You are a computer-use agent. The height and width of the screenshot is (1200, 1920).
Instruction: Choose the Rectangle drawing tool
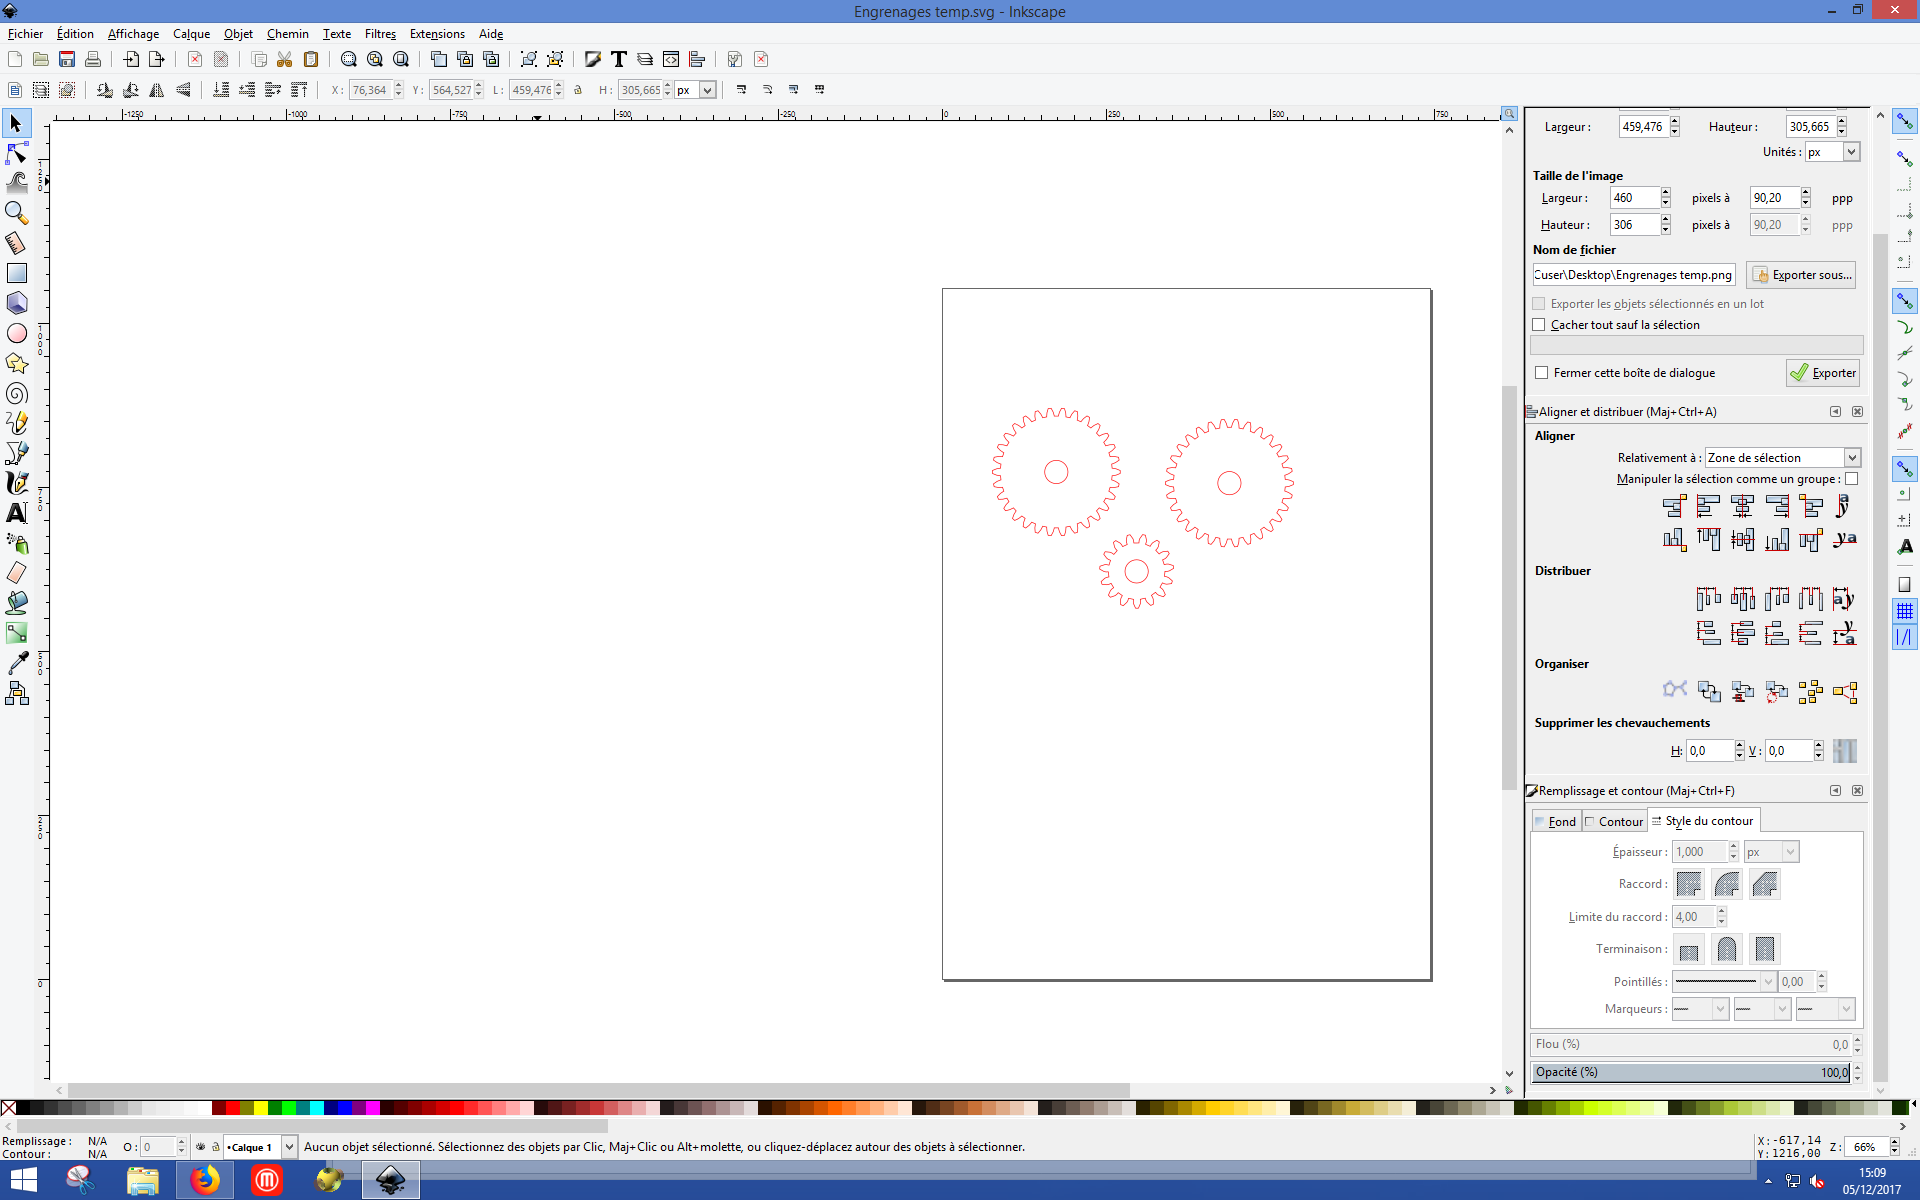click(17, 273)
